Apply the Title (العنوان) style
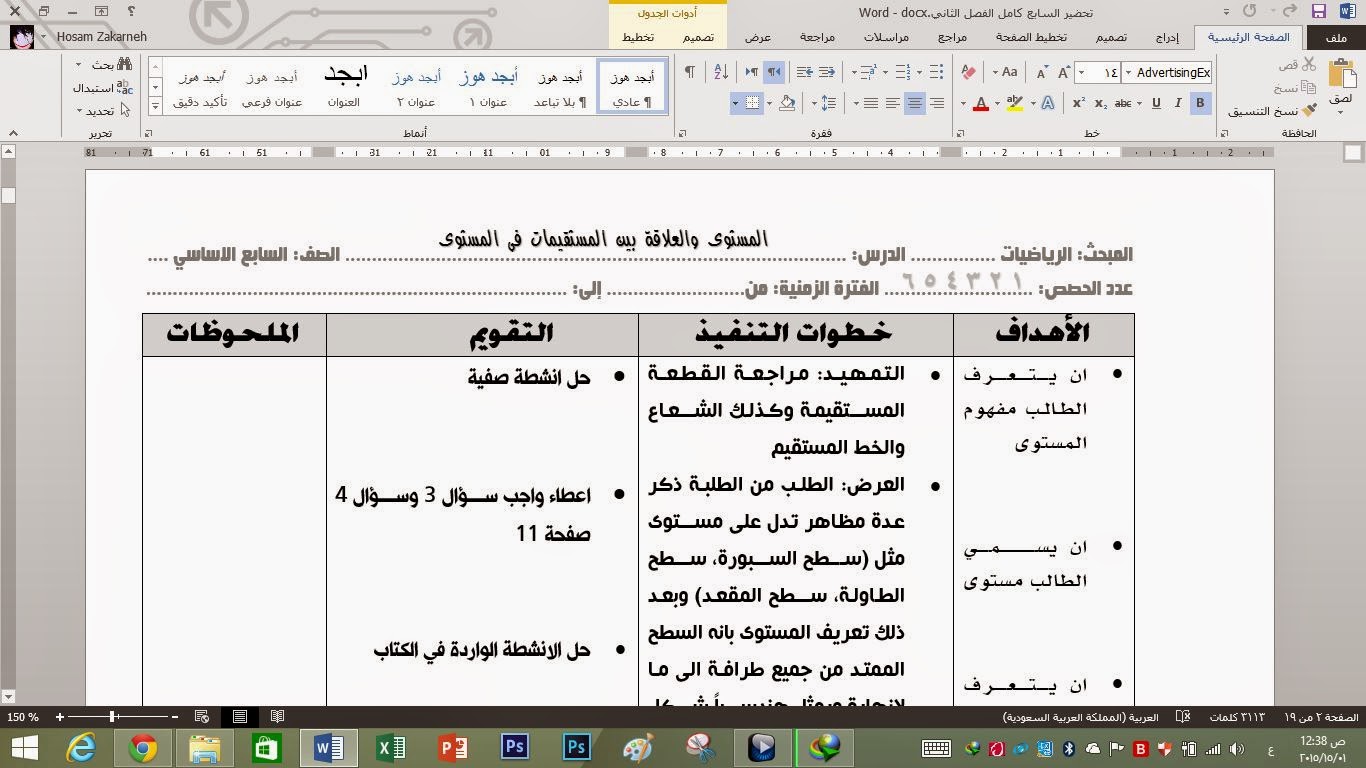The width and height of the screenshot is (1366, 768). (345, 87)
